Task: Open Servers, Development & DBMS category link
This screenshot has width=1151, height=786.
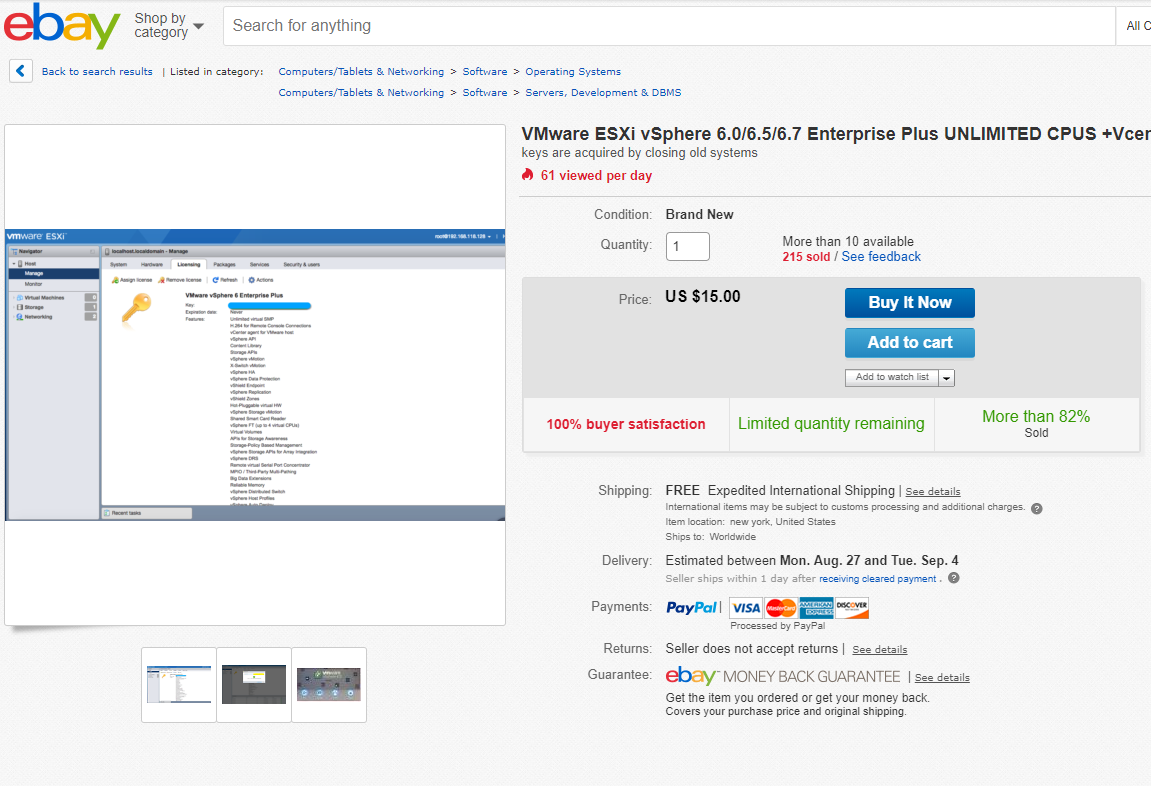Action: pos(603,92)
